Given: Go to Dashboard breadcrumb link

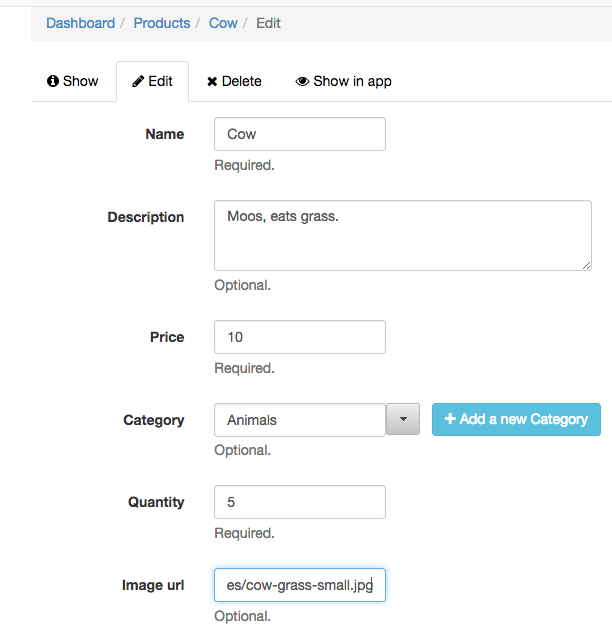Looking at the screenshot, I should [80, 23].
